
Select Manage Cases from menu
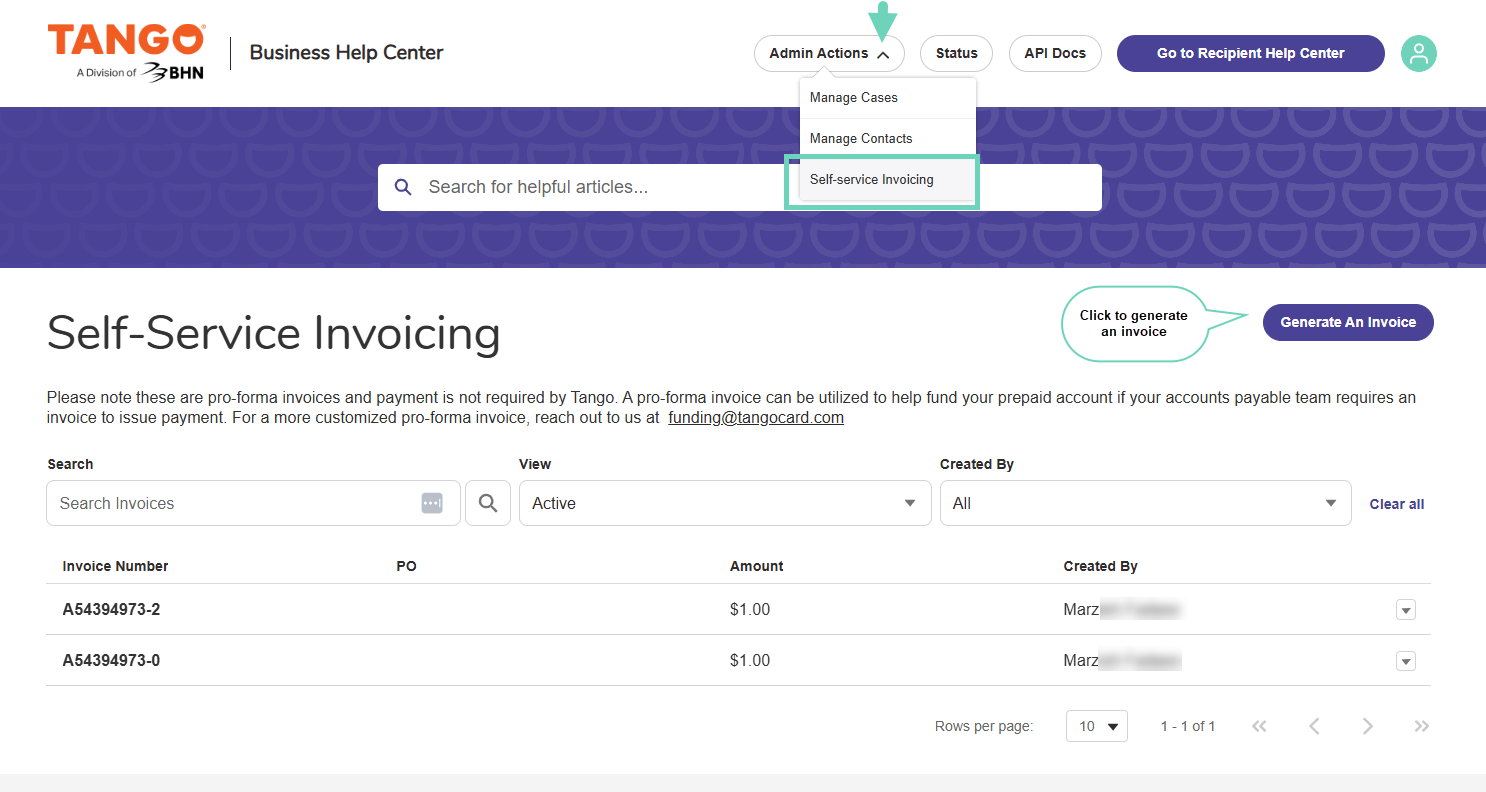[x=854, y=98]
